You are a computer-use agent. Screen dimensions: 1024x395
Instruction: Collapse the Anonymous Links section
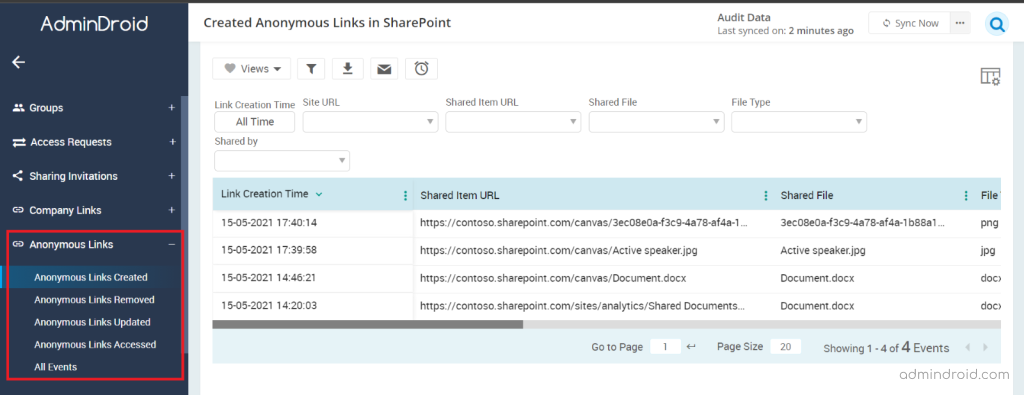[x=172, y=244]
